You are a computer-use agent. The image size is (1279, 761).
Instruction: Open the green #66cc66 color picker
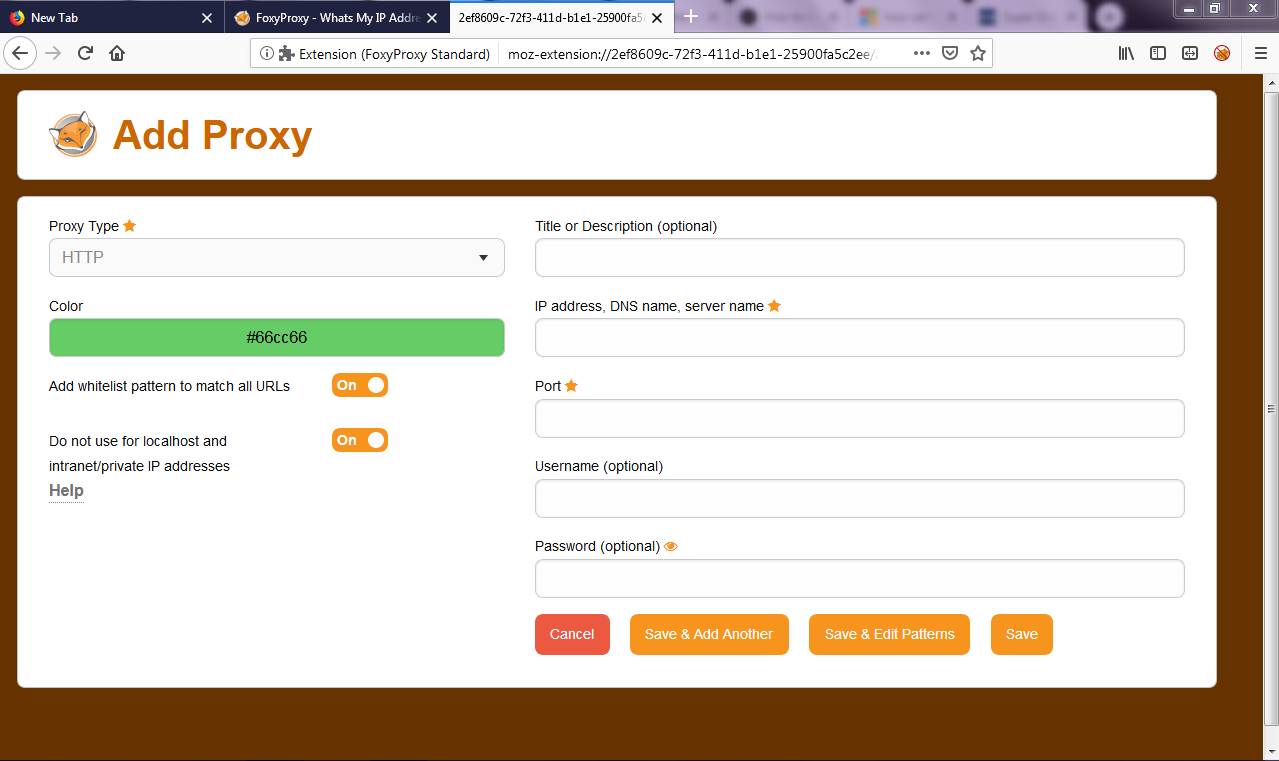point(276,337)
